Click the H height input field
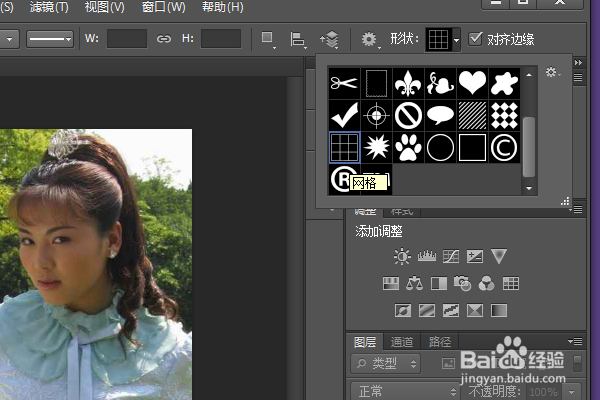Screen dimensions: 600x400 click(x=221, y=39)
